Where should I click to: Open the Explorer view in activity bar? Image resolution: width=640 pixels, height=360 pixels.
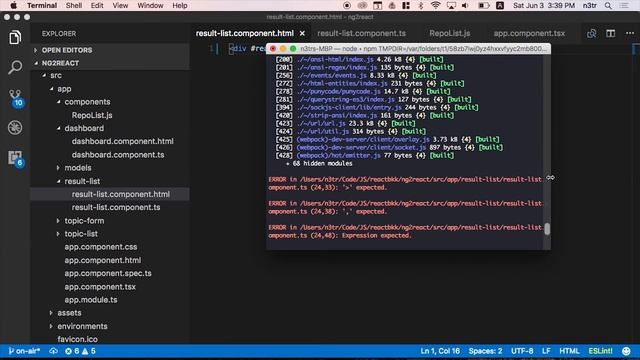pos(15,37)
